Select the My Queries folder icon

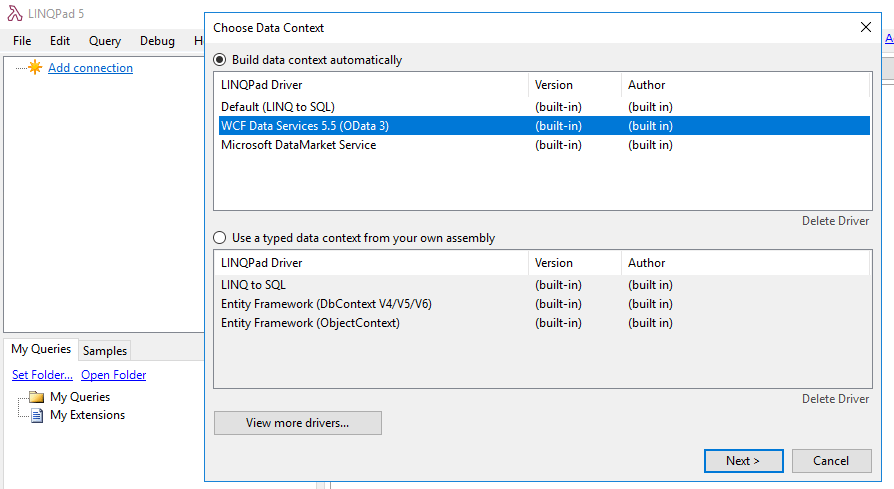(36, 397)
